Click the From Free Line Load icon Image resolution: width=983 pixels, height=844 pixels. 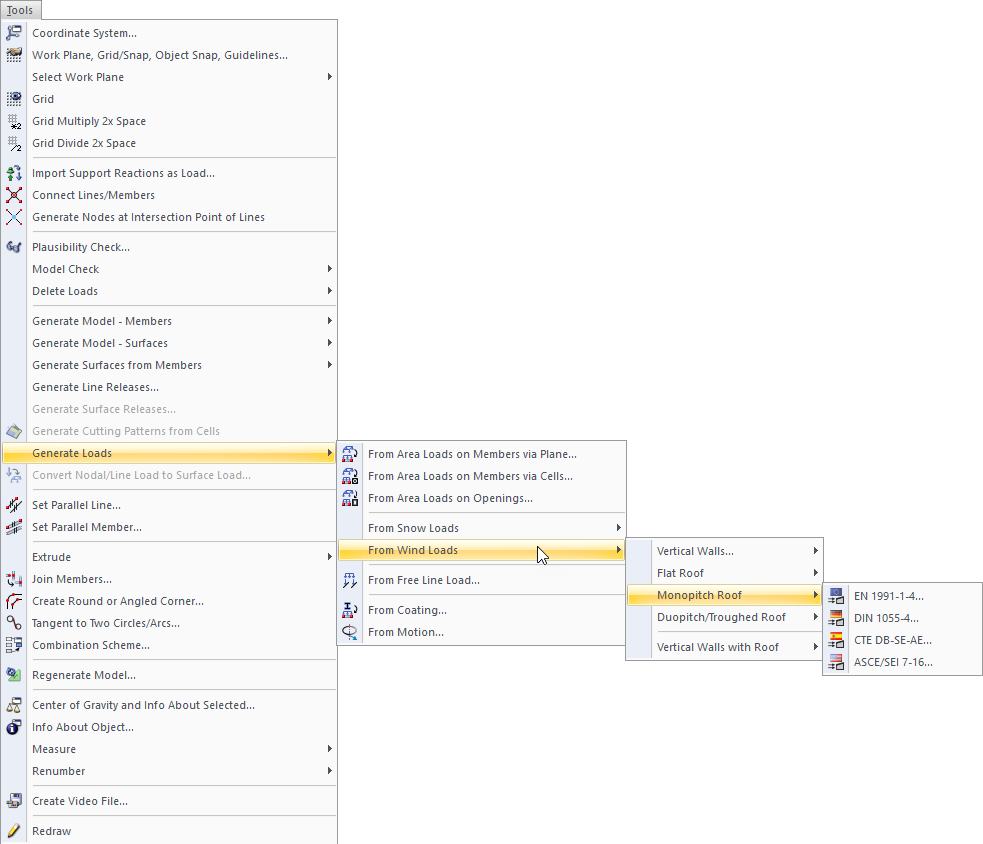350,580
